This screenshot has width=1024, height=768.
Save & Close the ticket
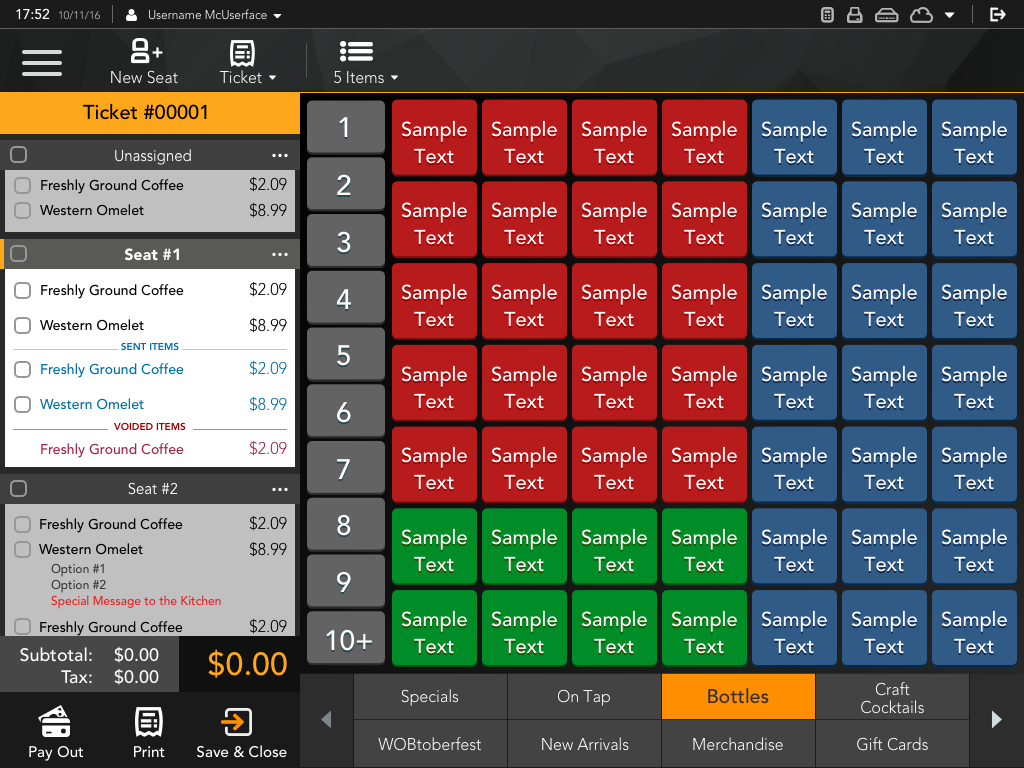[241, 732]
